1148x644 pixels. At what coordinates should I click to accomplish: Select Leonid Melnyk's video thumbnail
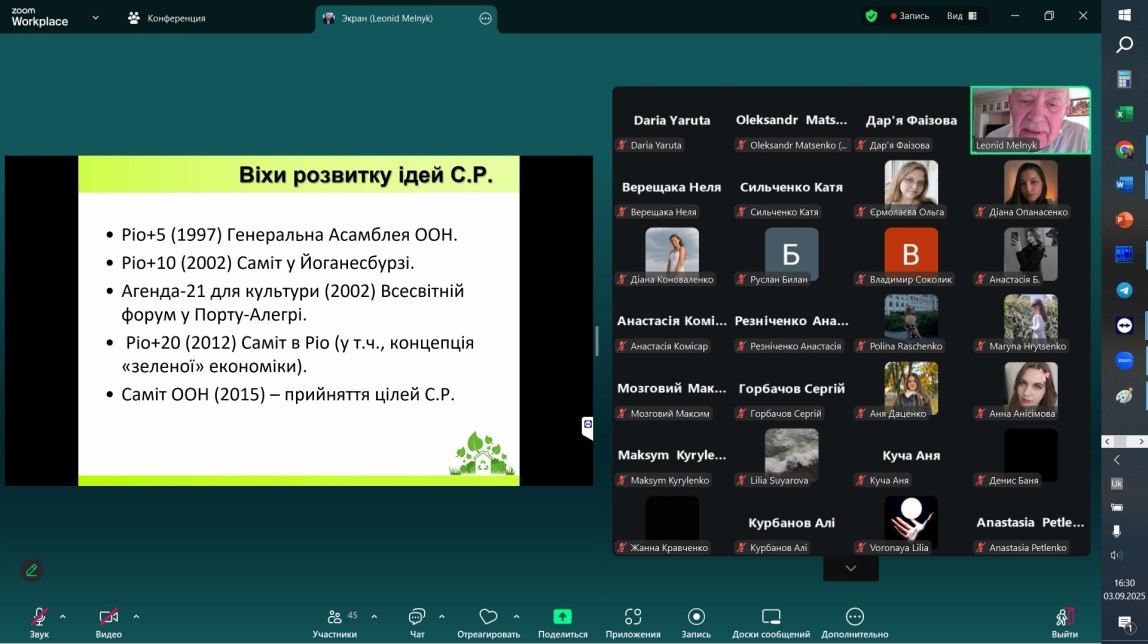click(1030, 119)
